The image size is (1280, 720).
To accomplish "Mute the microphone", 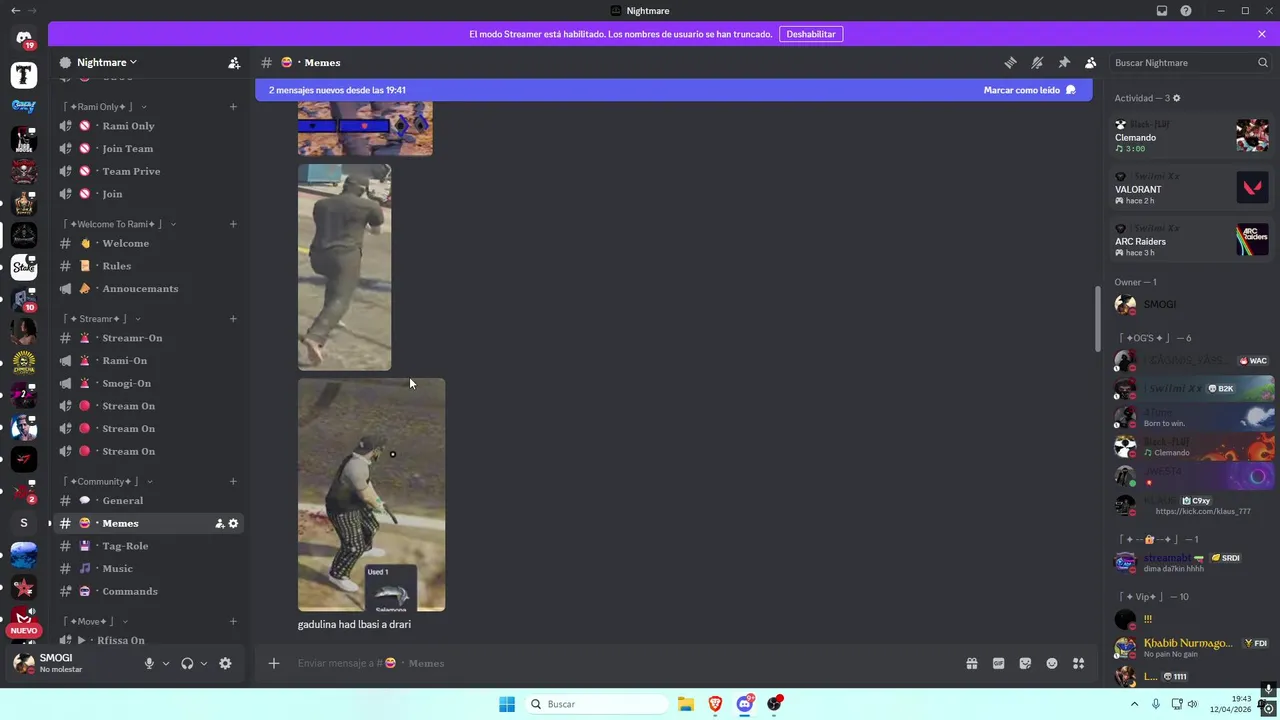I will coord(149,663).
